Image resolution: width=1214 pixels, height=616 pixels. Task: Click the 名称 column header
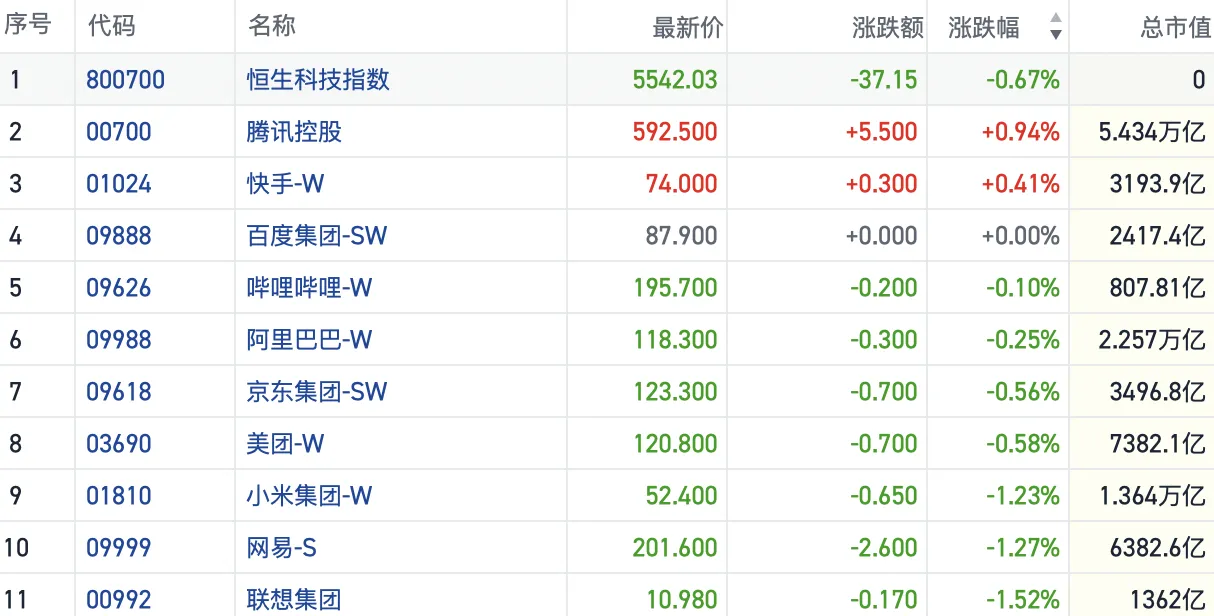[x=272, y=26]
